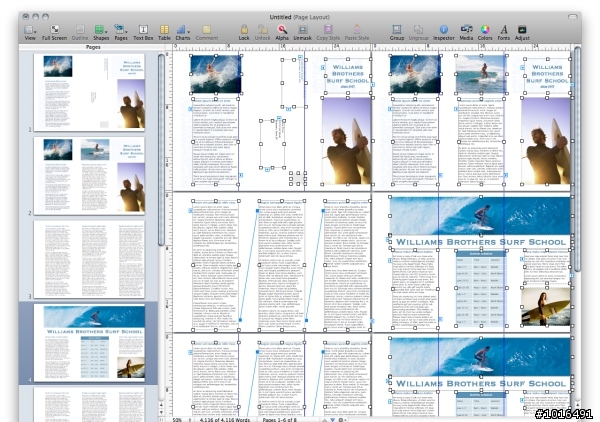Screen dimensions: 600x422
Task: Click the sidebar scroll down arrow
Action: [x=161, y=412]
